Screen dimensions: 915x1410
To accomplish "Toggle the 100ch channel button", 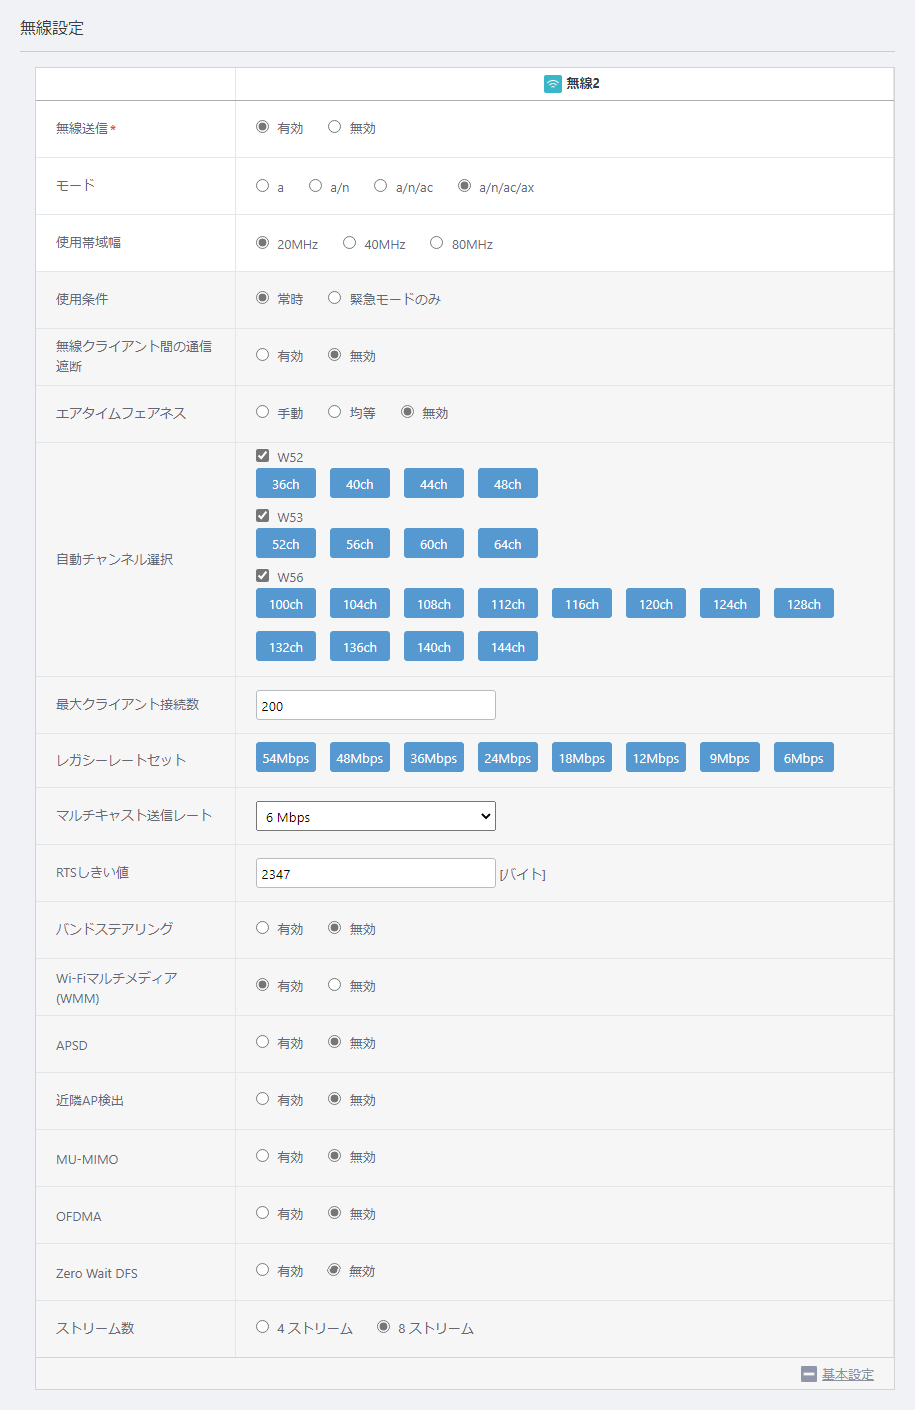I will click(x=286, y=604).
